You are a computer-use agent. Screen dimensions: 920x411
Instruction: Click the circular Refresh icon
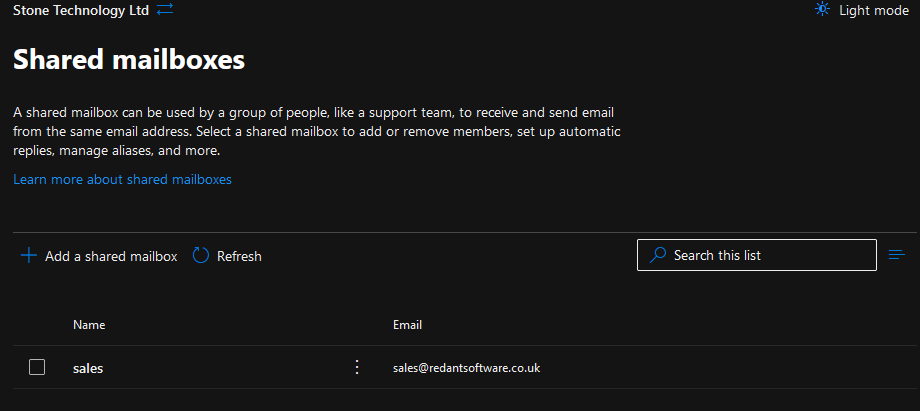coord(200,256)
